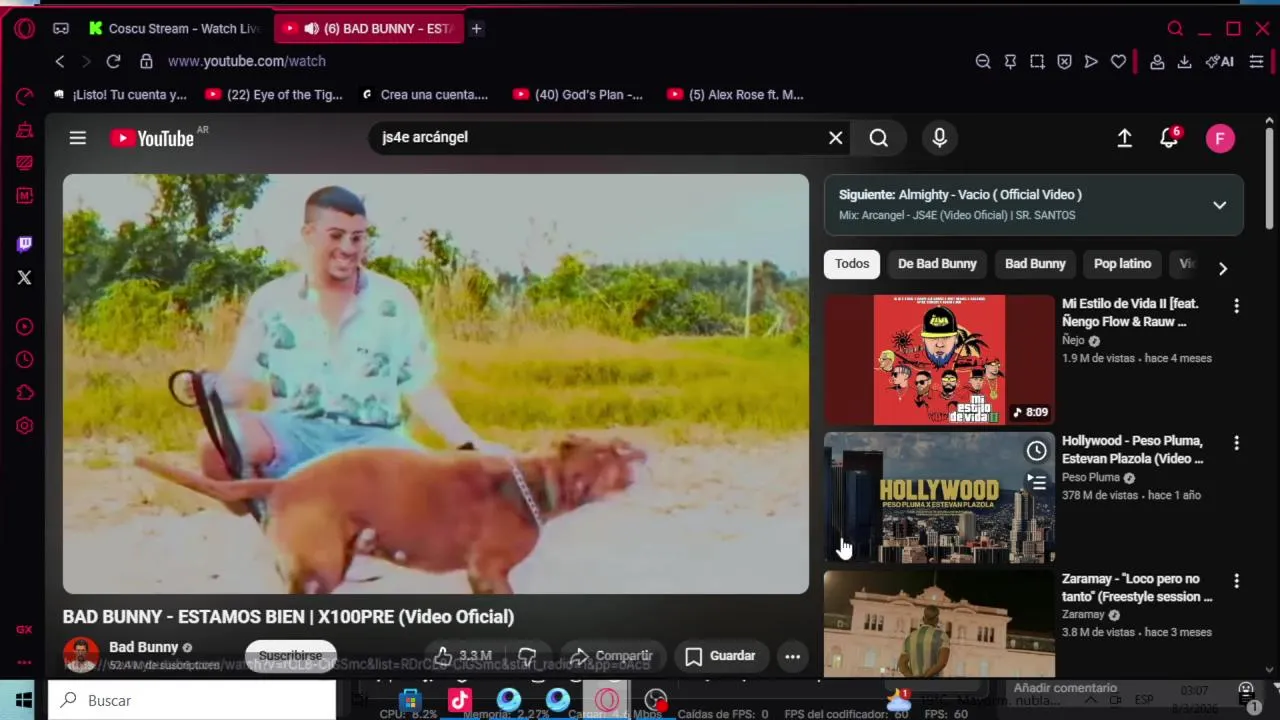Image resolution: width=1280 pixels, height=720 pixels.
Task: Open the '(22) Eye of the Tig...' bookmark
Action: click(274, 95)
